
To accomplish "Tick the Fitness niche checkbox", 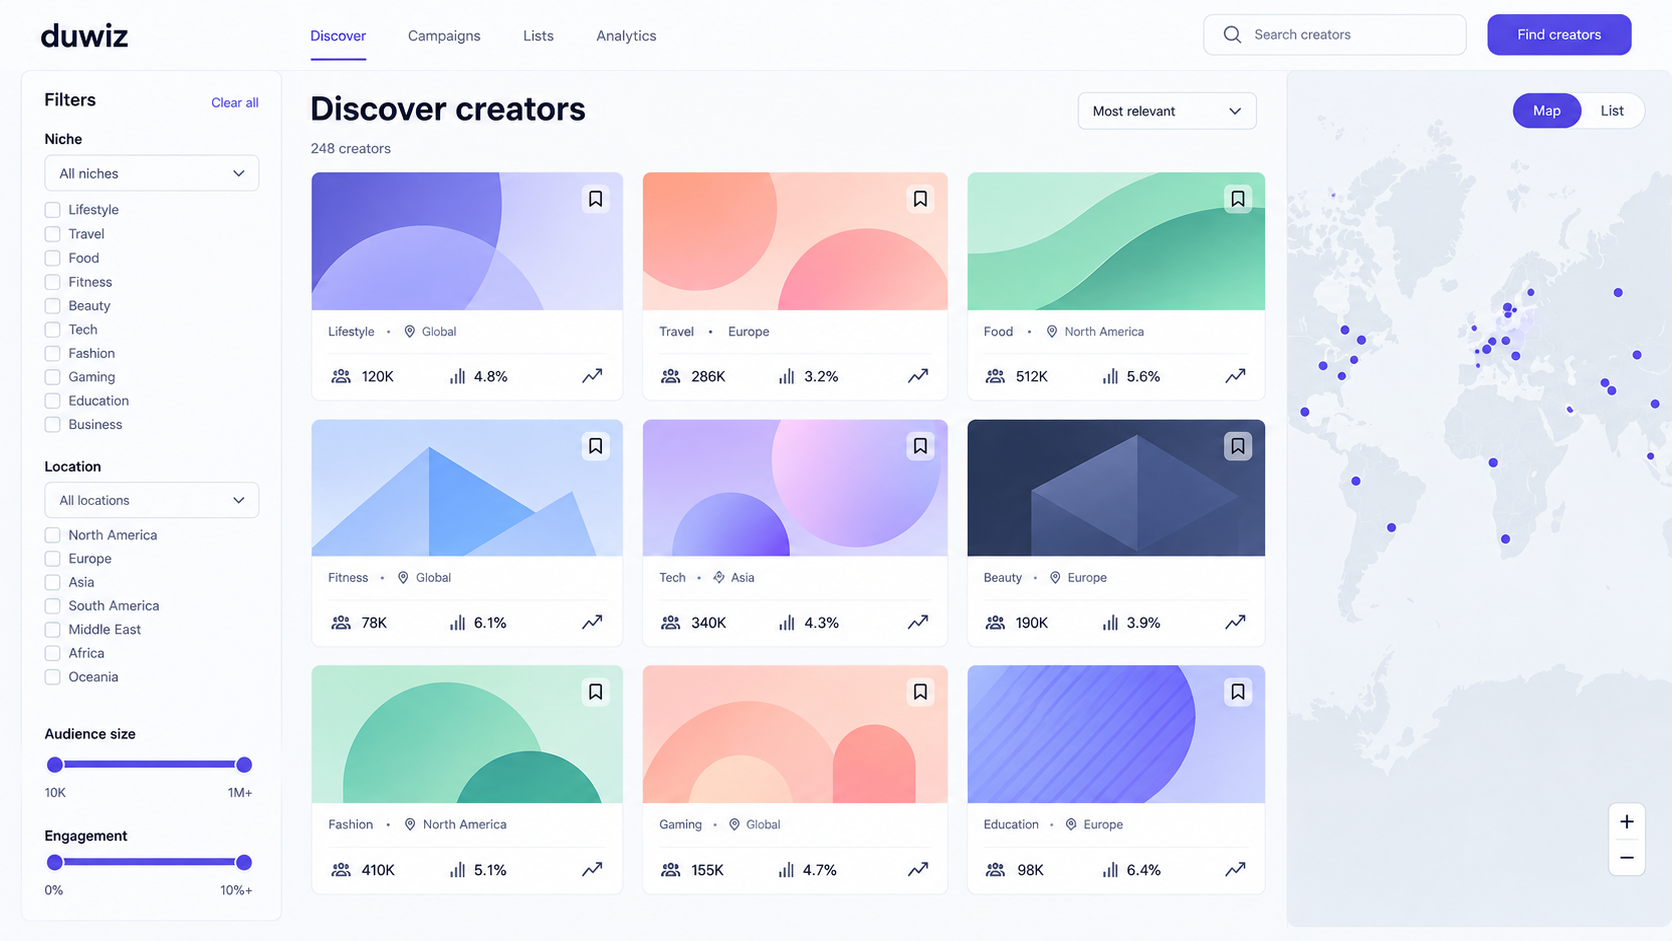I will [x=52, y=282].
